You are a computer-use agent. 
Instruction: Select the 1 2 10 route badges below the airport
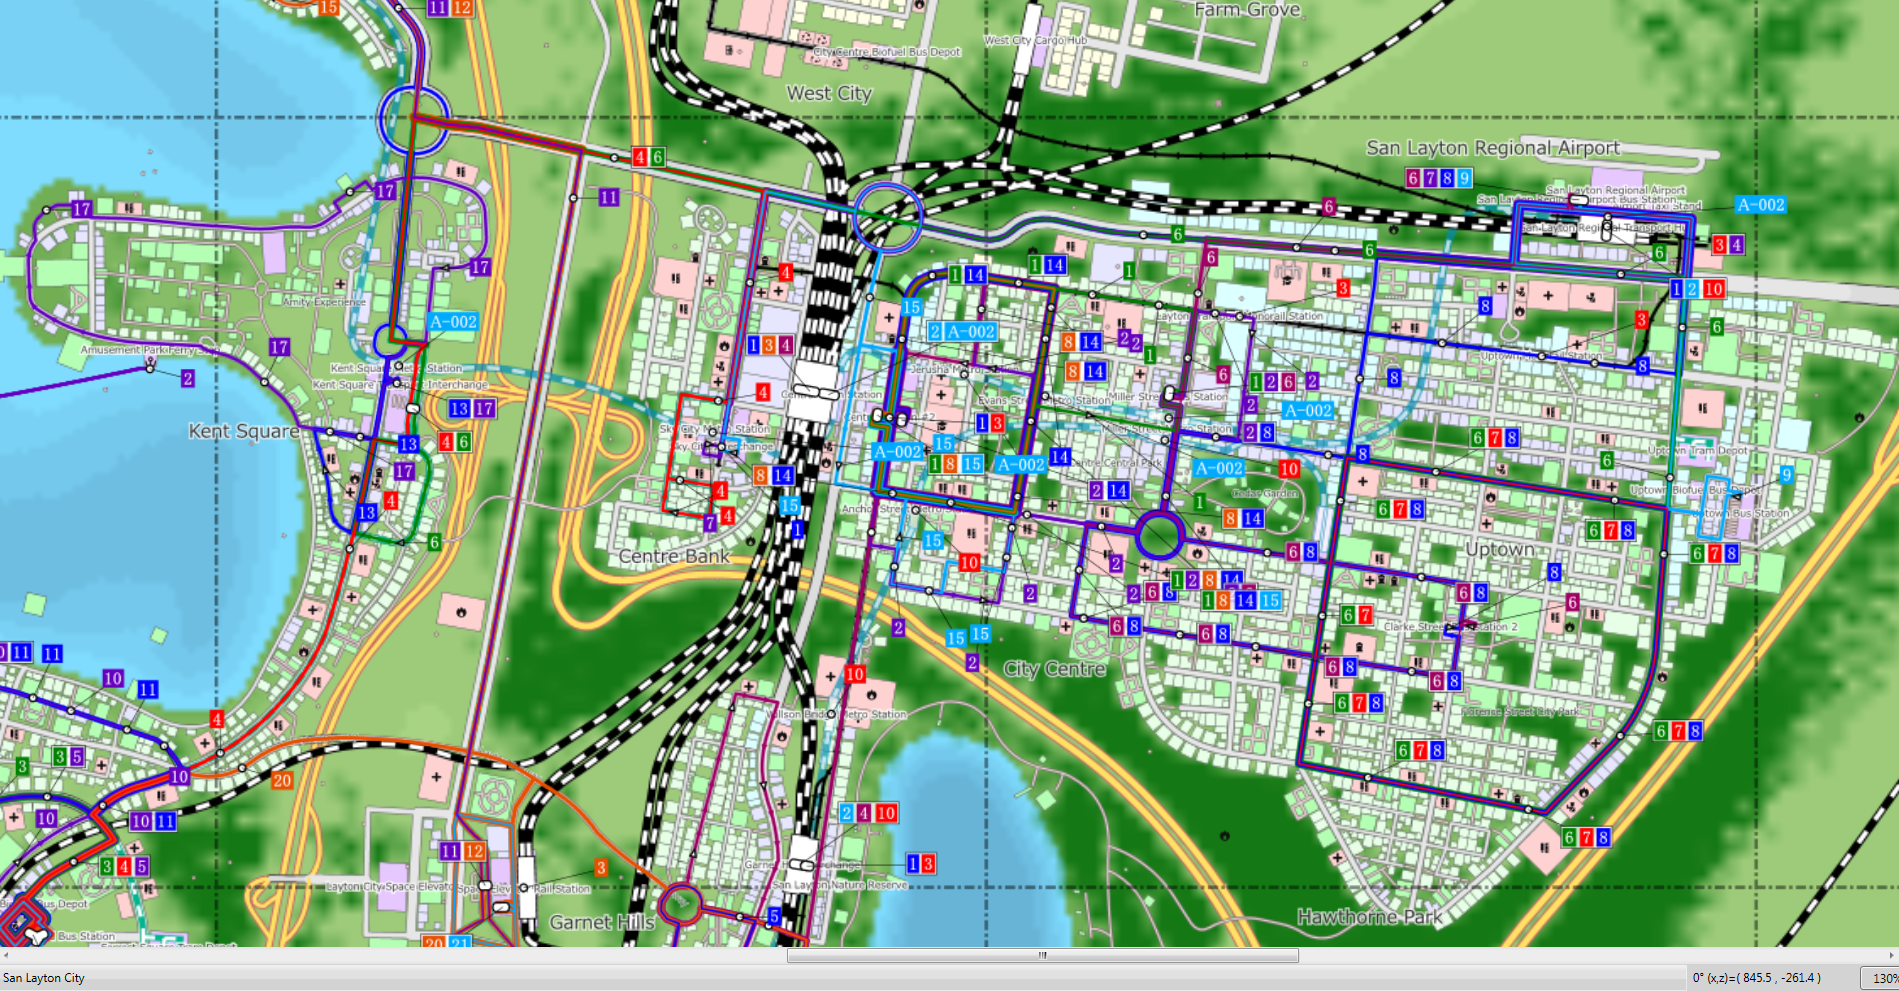(x=1697, y=289)
